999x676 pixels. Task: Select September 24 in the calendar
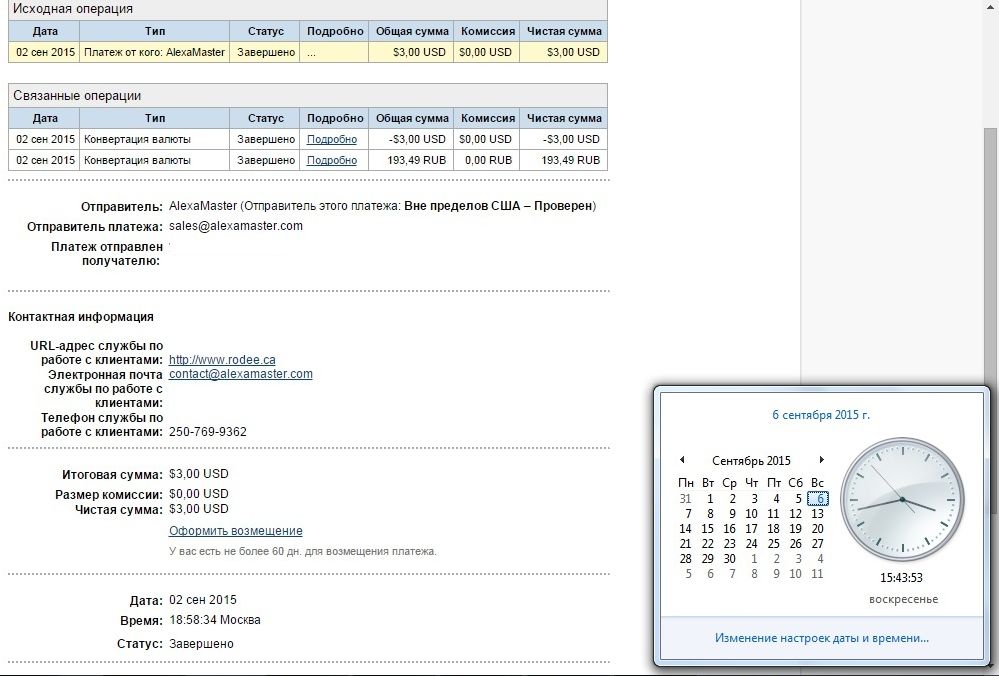pos(751,544)
